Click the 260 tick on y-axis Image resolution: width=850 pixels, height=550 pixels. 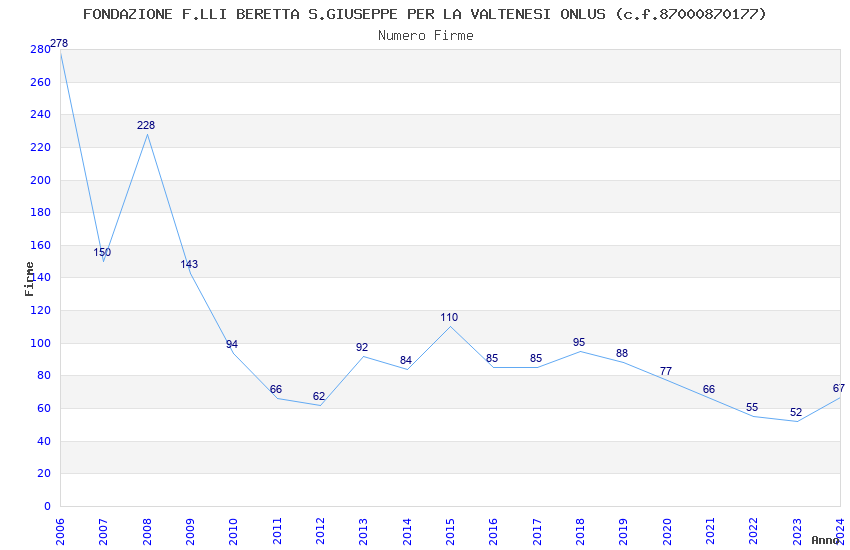[41, 82]
